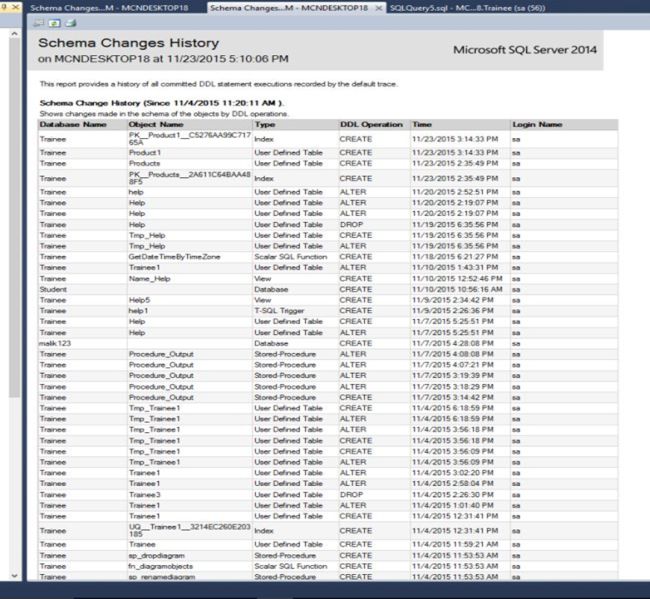Image resolution: width=650 pixels, height=599 pixels.
Task: Click the 11/9/2015 2:26:36 PM time cell
Action: pos(453,310)
